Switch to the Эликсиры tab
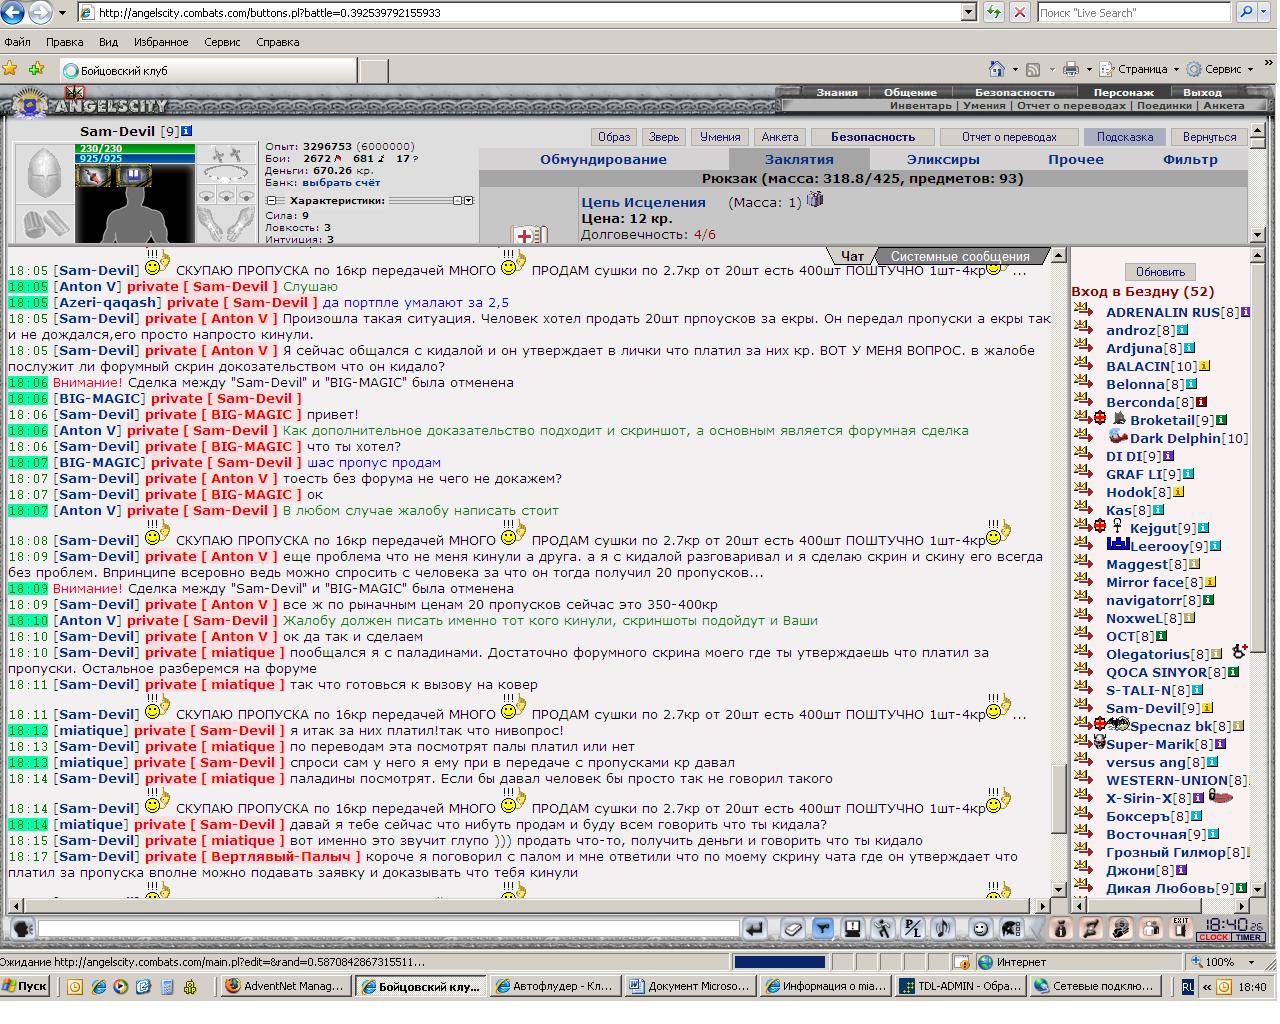This screenshot has height=1024, width=1280. pyautogui.click(x=943, y=159)
